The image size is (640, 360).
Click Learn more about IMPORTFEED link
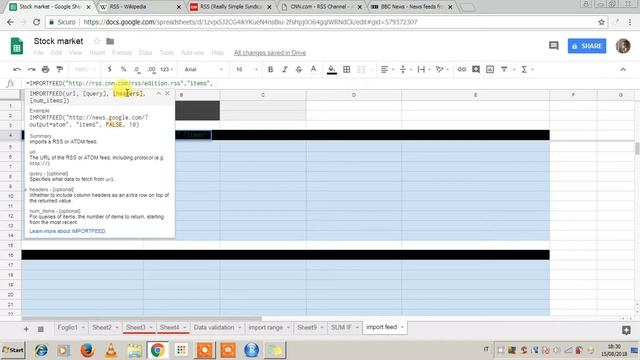coord(67,231)
